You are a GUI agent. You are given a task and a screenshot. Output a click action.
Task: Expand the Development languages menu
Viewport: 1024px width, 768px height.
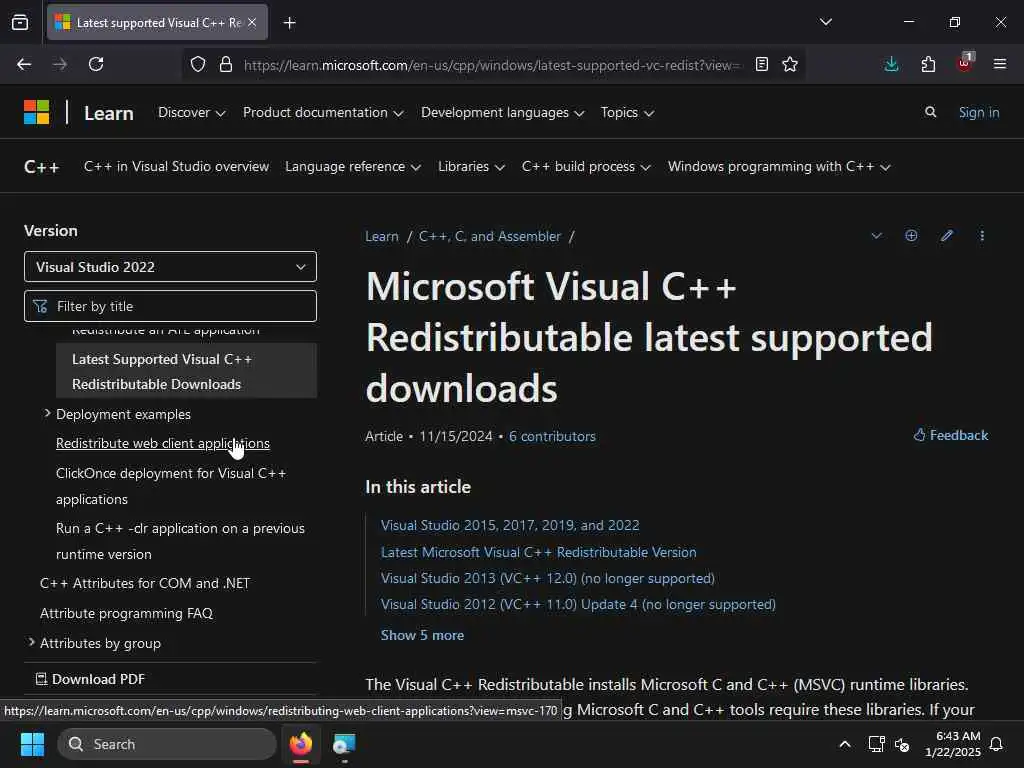coord(502,112)
